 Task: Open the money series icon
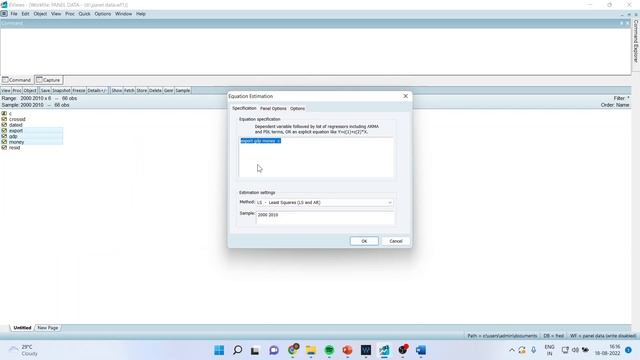(x=4, y=142)
